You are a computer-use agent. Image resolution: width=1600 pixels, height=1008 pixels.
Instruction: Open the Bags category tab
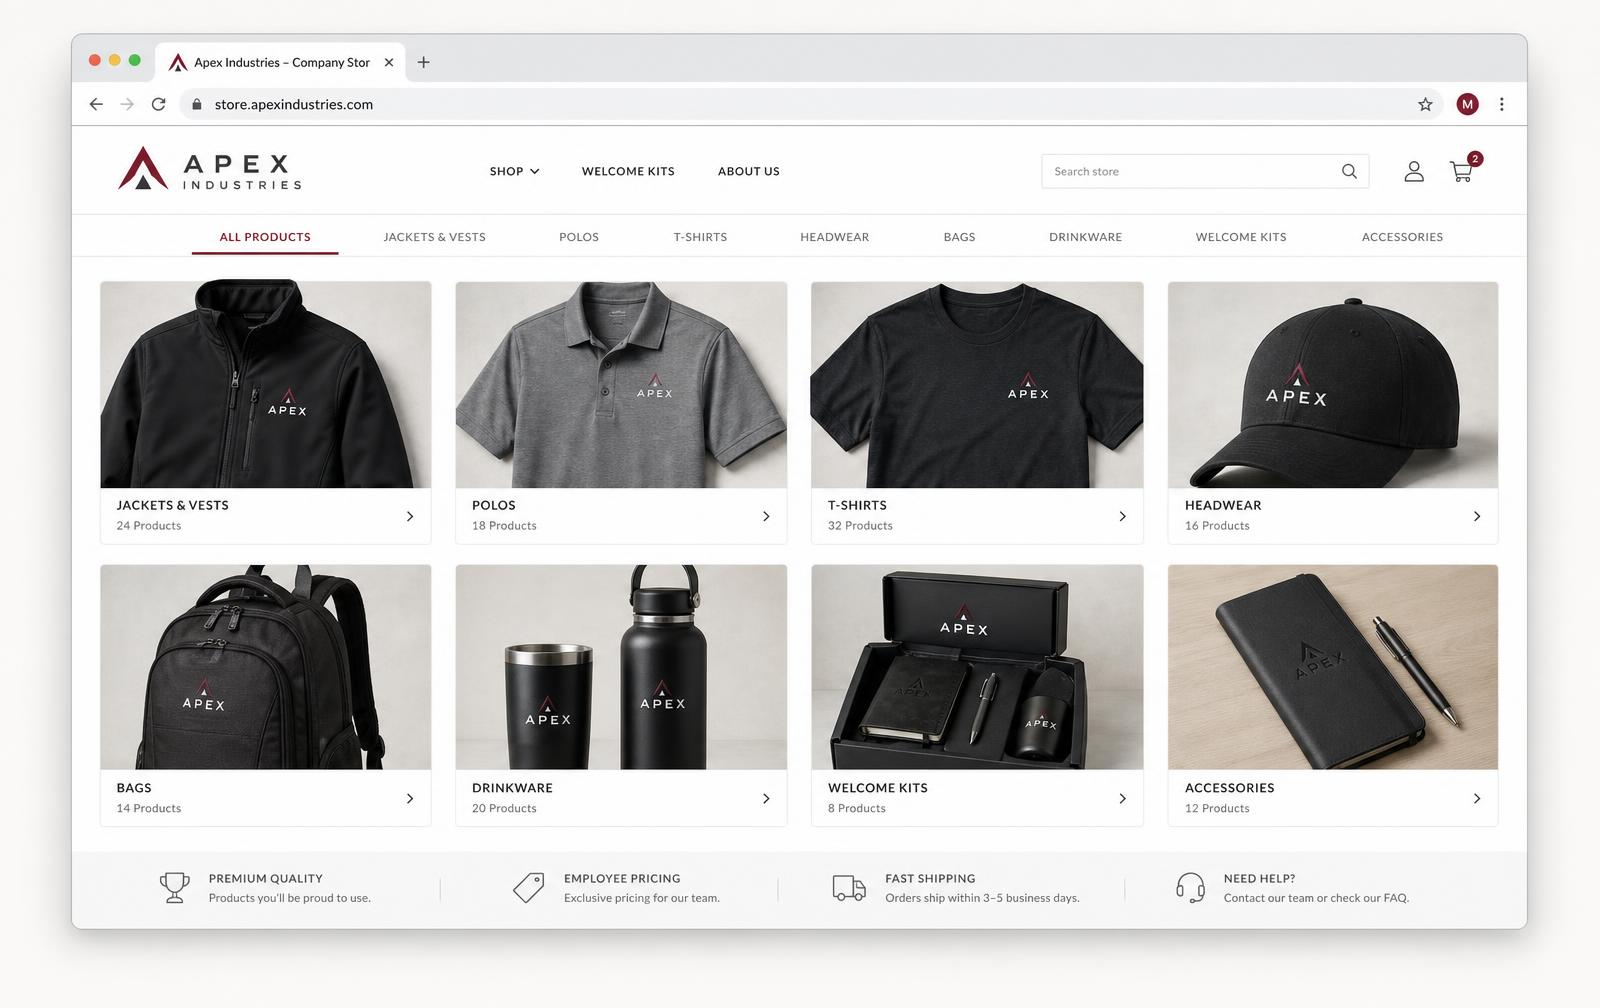959,237
